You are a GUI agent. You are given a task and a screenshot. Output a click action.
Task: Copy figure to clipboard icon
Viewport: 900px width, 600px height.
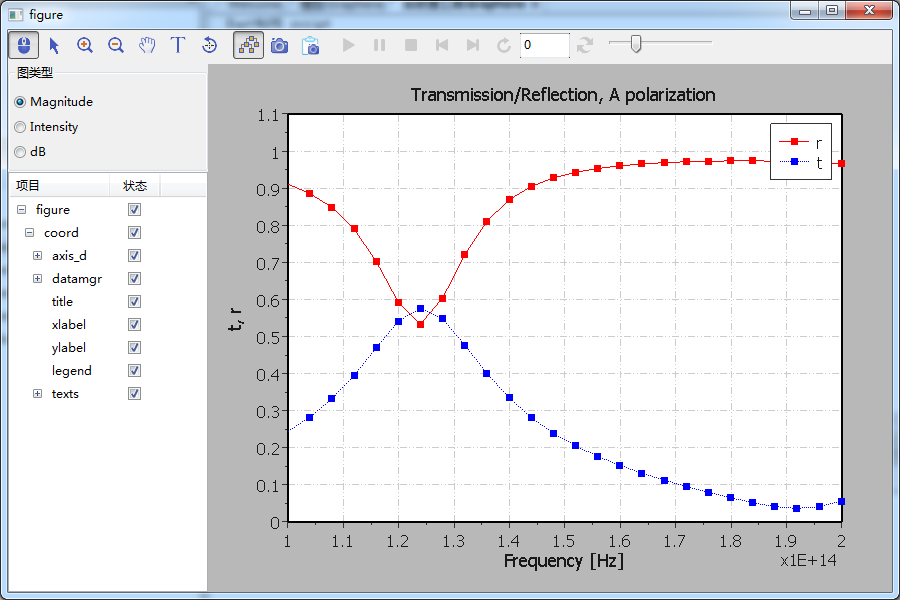[311, 45]
